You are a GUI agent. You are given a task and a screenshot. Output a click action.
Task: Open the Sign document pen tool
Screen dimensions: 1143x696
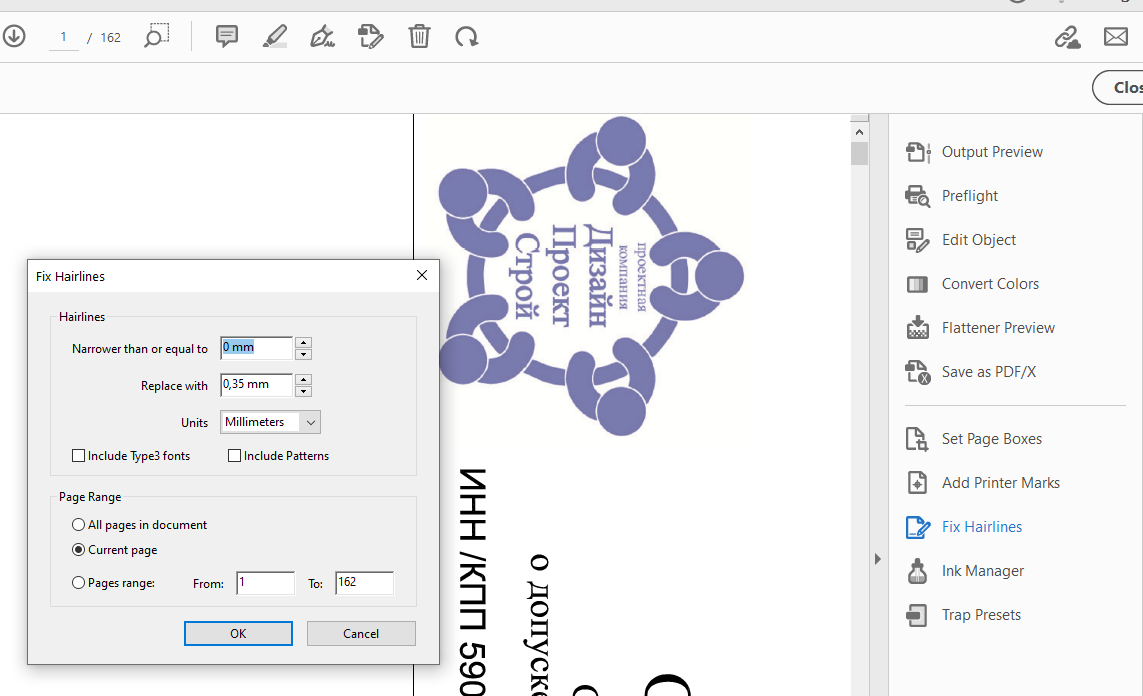322,36
